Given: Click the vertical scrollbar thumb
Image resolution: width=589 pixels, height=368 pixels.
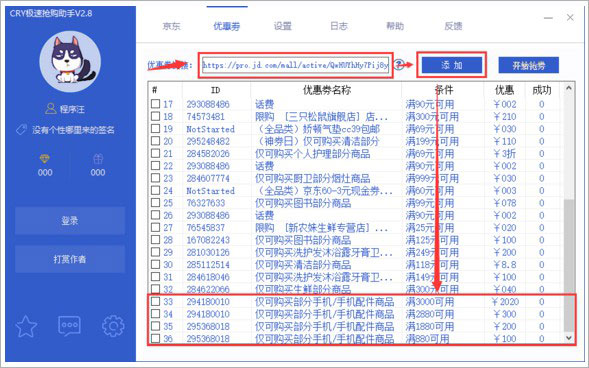Looking at the screenshot, I should click(569, 265).
